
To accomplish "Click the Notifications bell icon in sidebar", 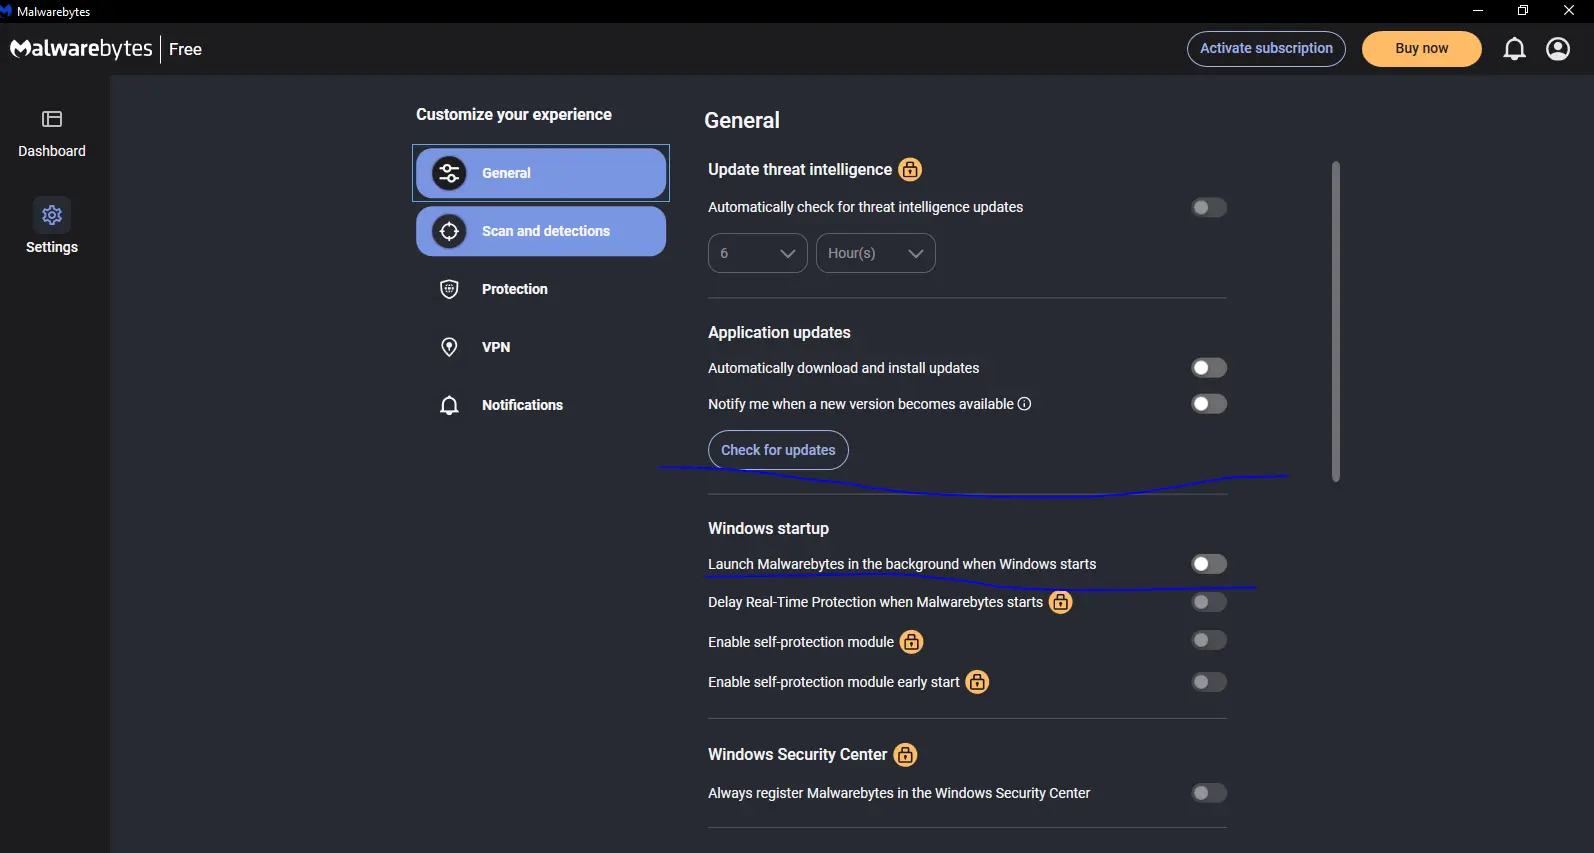I will tap(449, 405).
